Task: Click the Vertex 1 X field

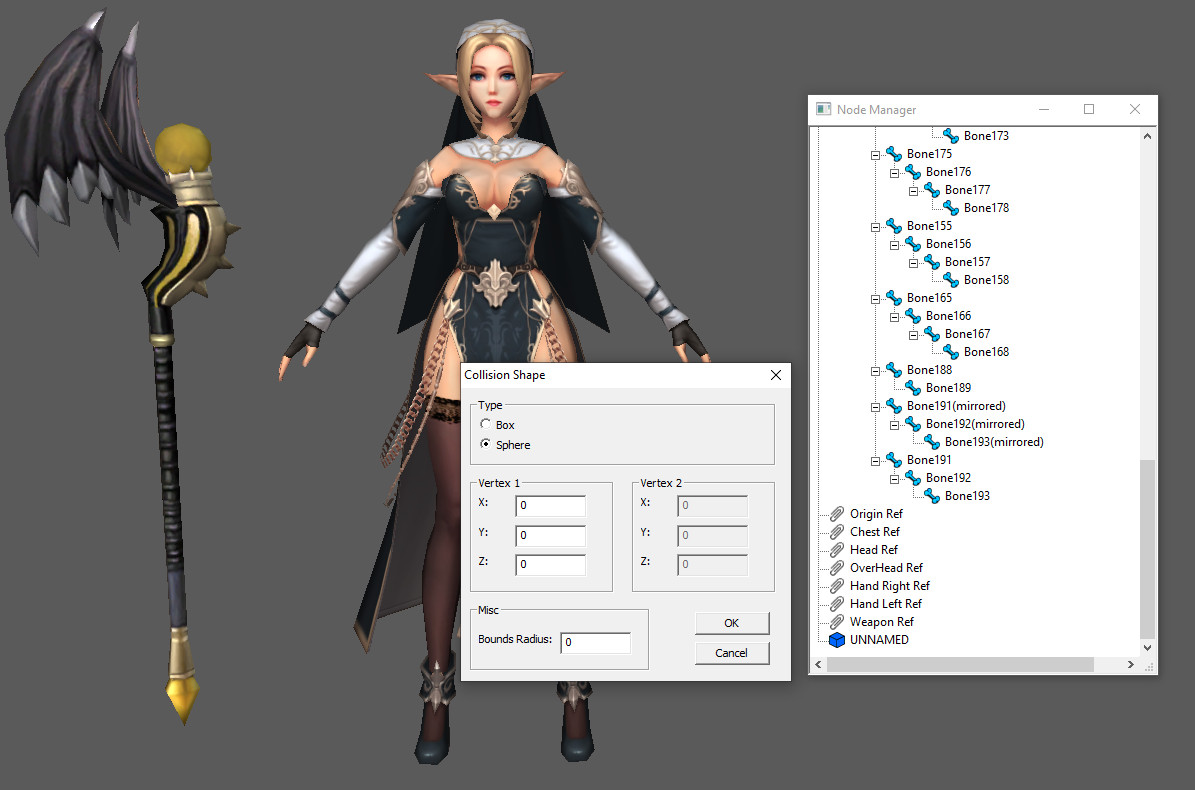Action: [x=550, y=505]
